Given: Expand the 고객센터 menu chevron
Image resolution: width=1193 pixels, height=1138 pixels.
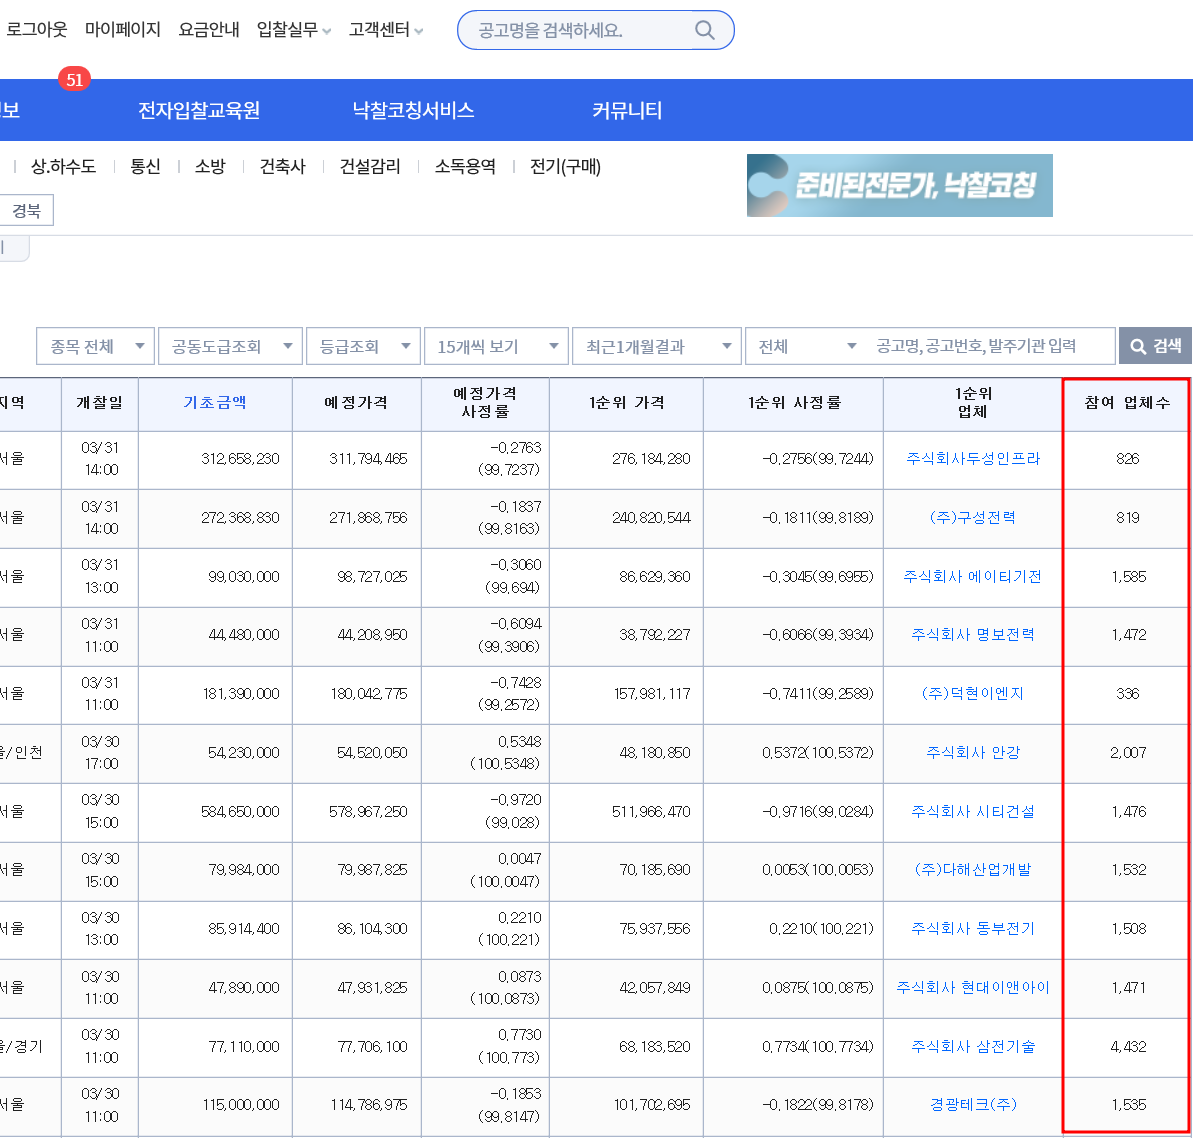Looking at the screenshot, I should tap(418, 31).
